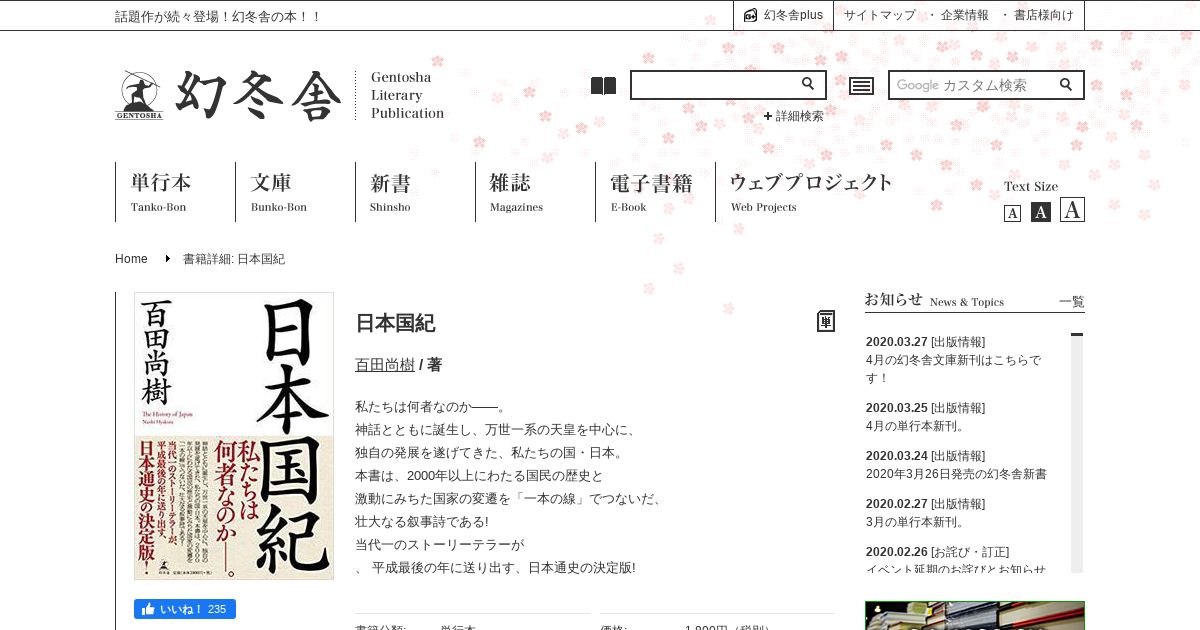Click the bookstore banner image

(975, 615)
